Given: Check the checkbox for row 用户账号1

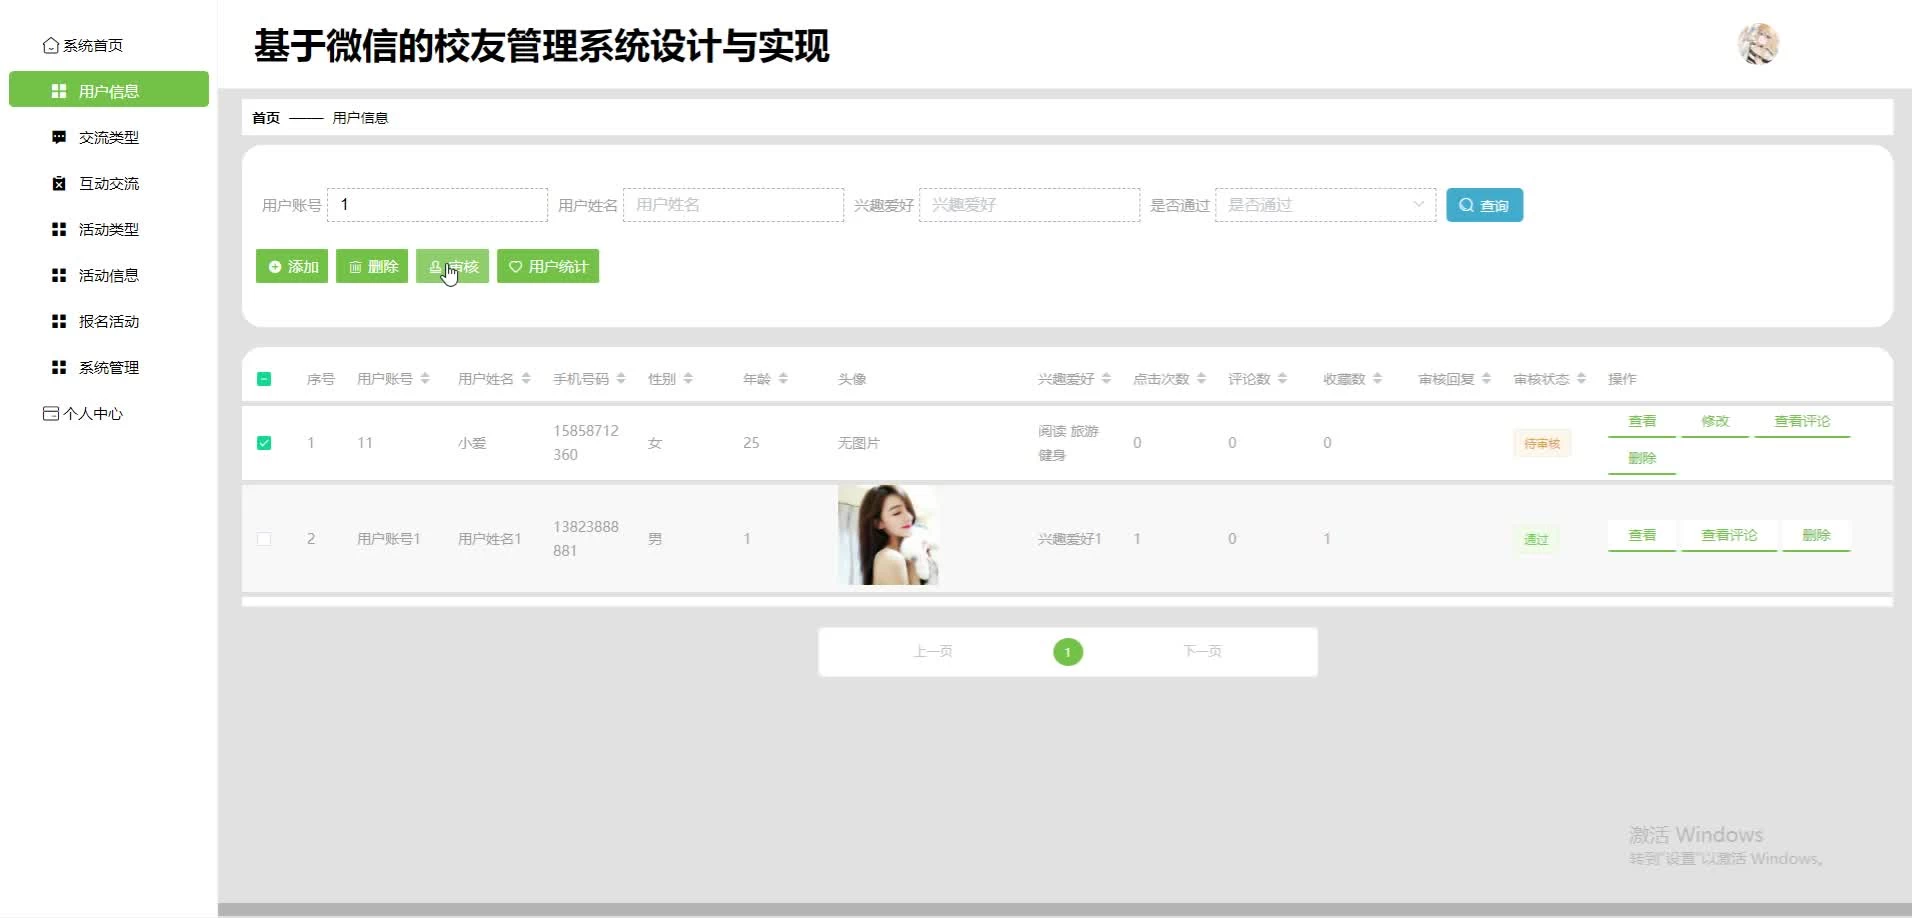Looking at the screenshot, I should [x=264, y=539].
